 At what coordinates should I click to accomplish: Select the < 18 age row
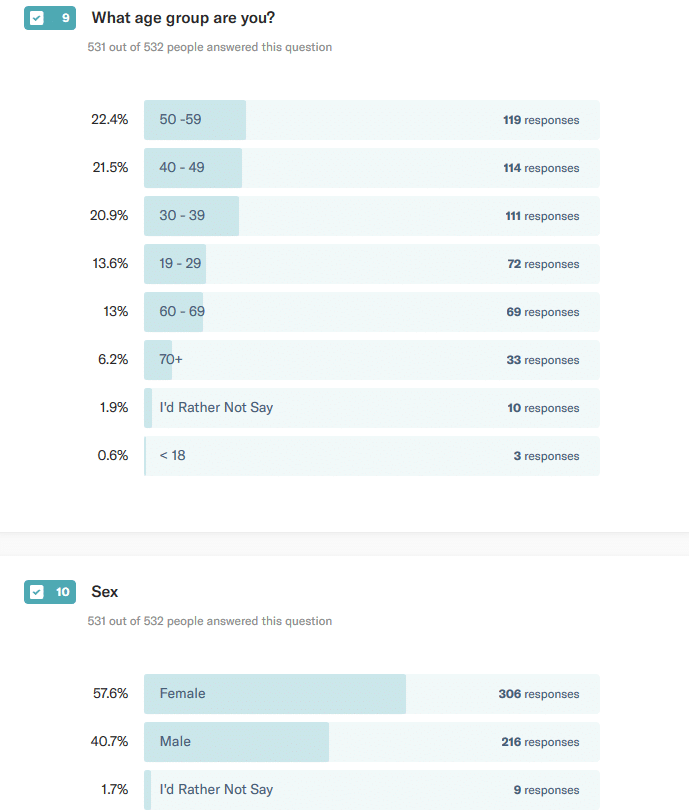click(x=371, y=456)
